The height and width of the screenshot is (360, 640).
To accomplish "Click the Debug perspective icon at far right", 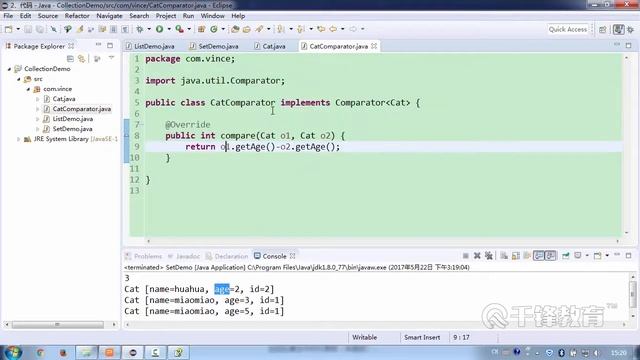I will coord(631,29).
